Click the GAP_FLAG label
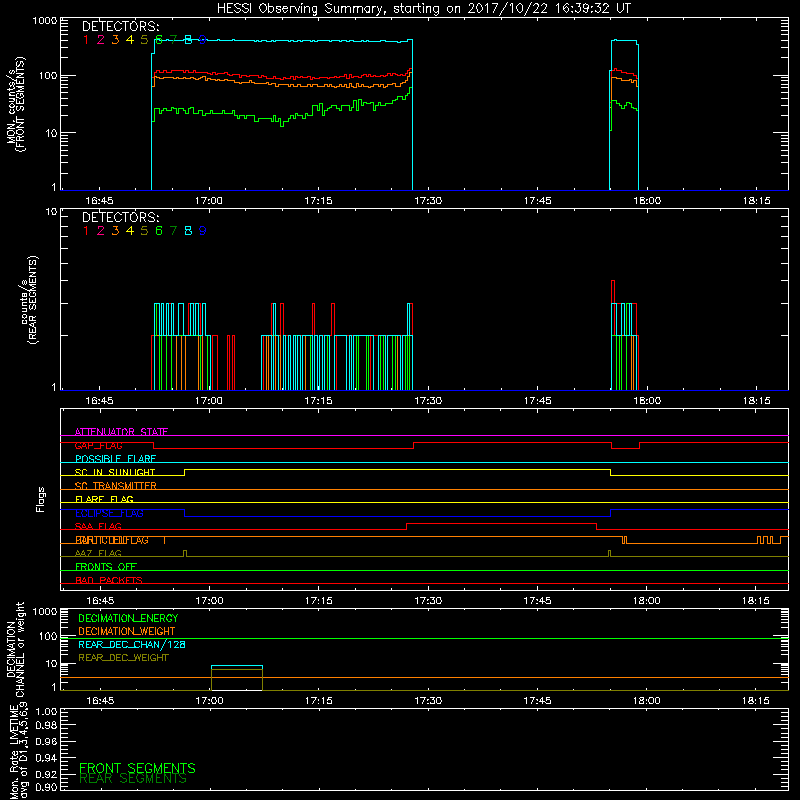 (x=98, y=445)
